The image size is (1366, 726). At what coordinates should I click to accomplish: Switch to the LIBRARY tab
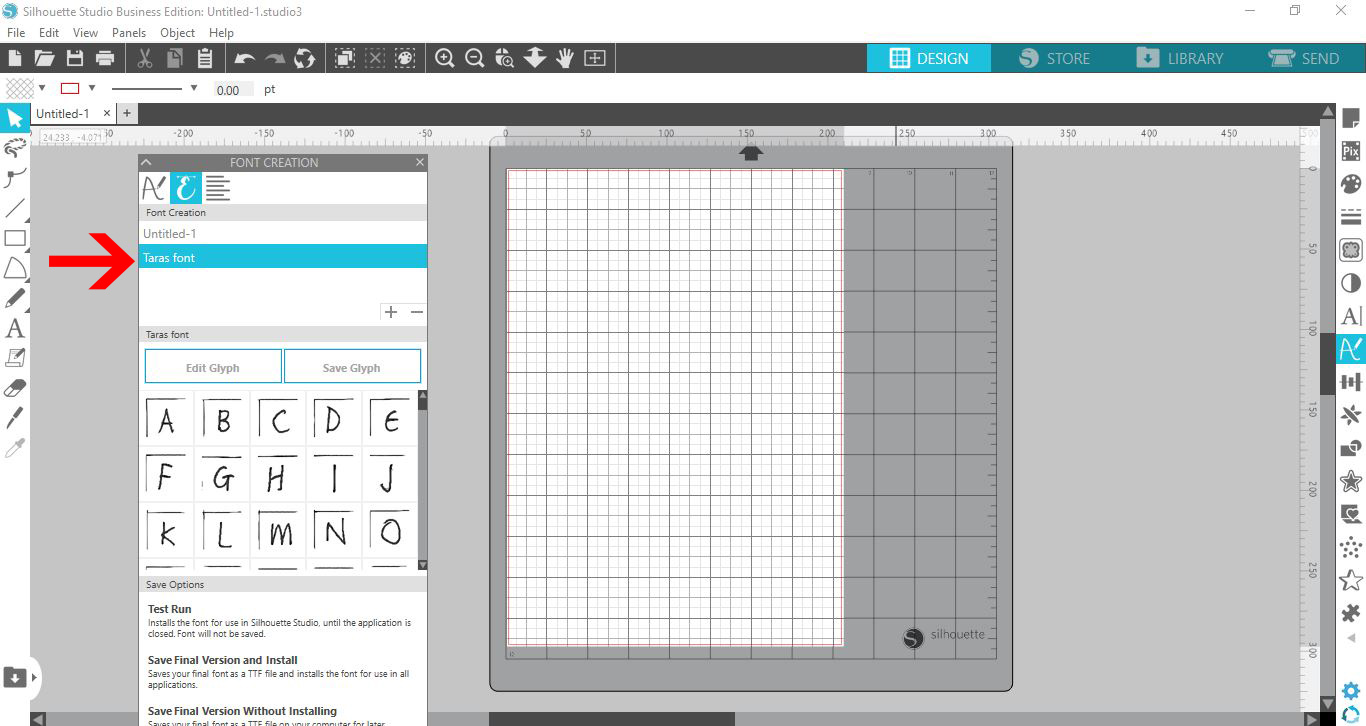[1179, 58]
